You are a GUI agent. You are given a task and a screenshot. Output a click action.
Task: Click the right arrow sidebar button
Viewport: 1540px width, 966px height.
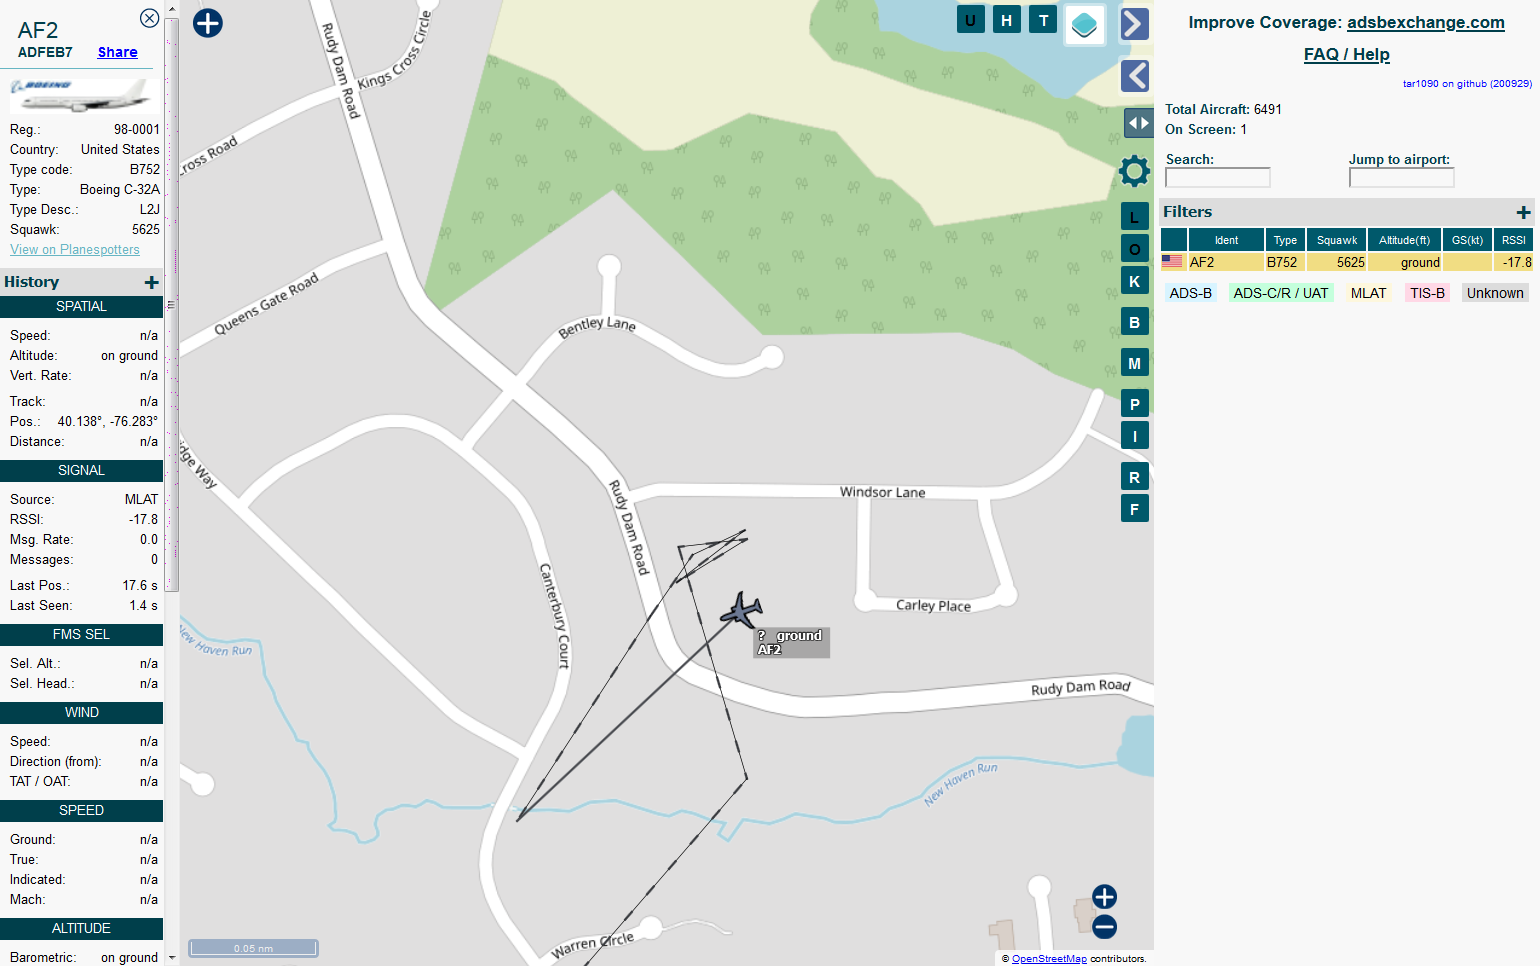tap(1134, 24)
